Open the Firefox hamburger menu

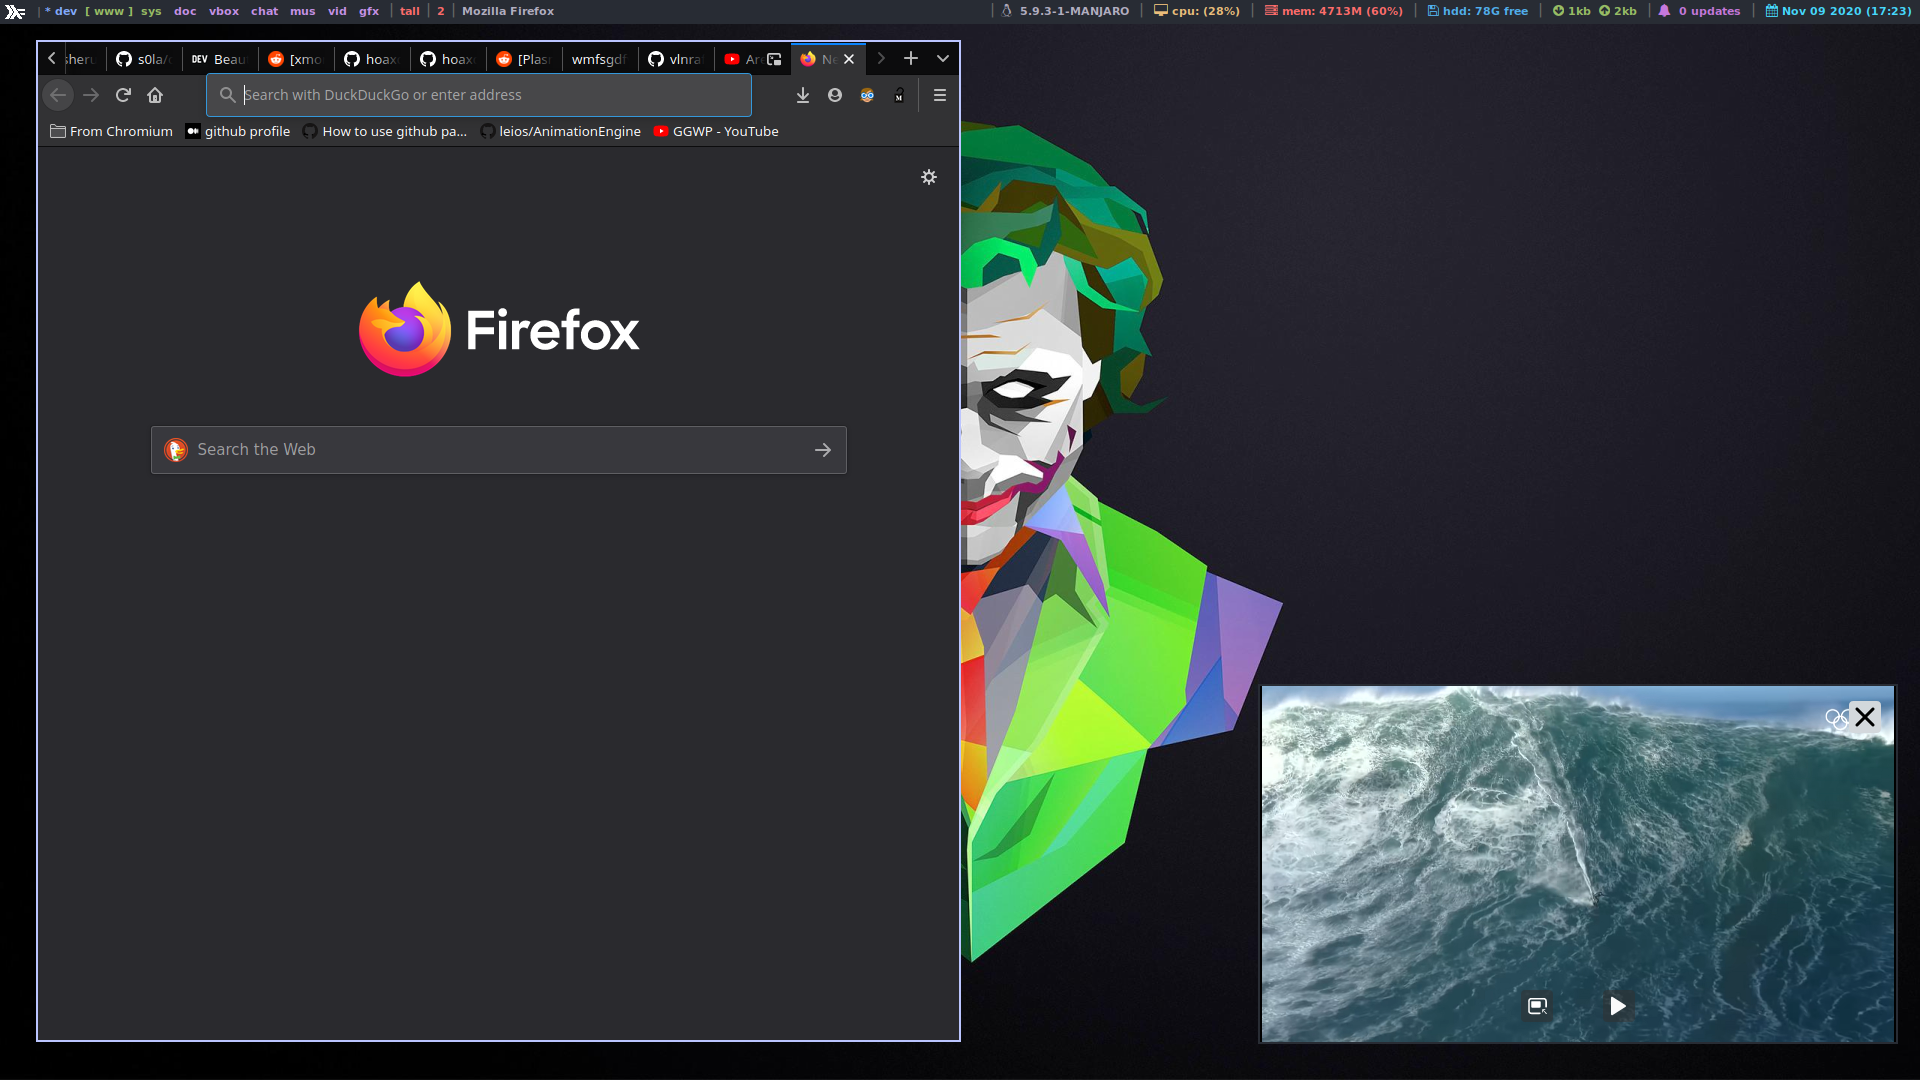pyautogui.click(x=939, y=95)
